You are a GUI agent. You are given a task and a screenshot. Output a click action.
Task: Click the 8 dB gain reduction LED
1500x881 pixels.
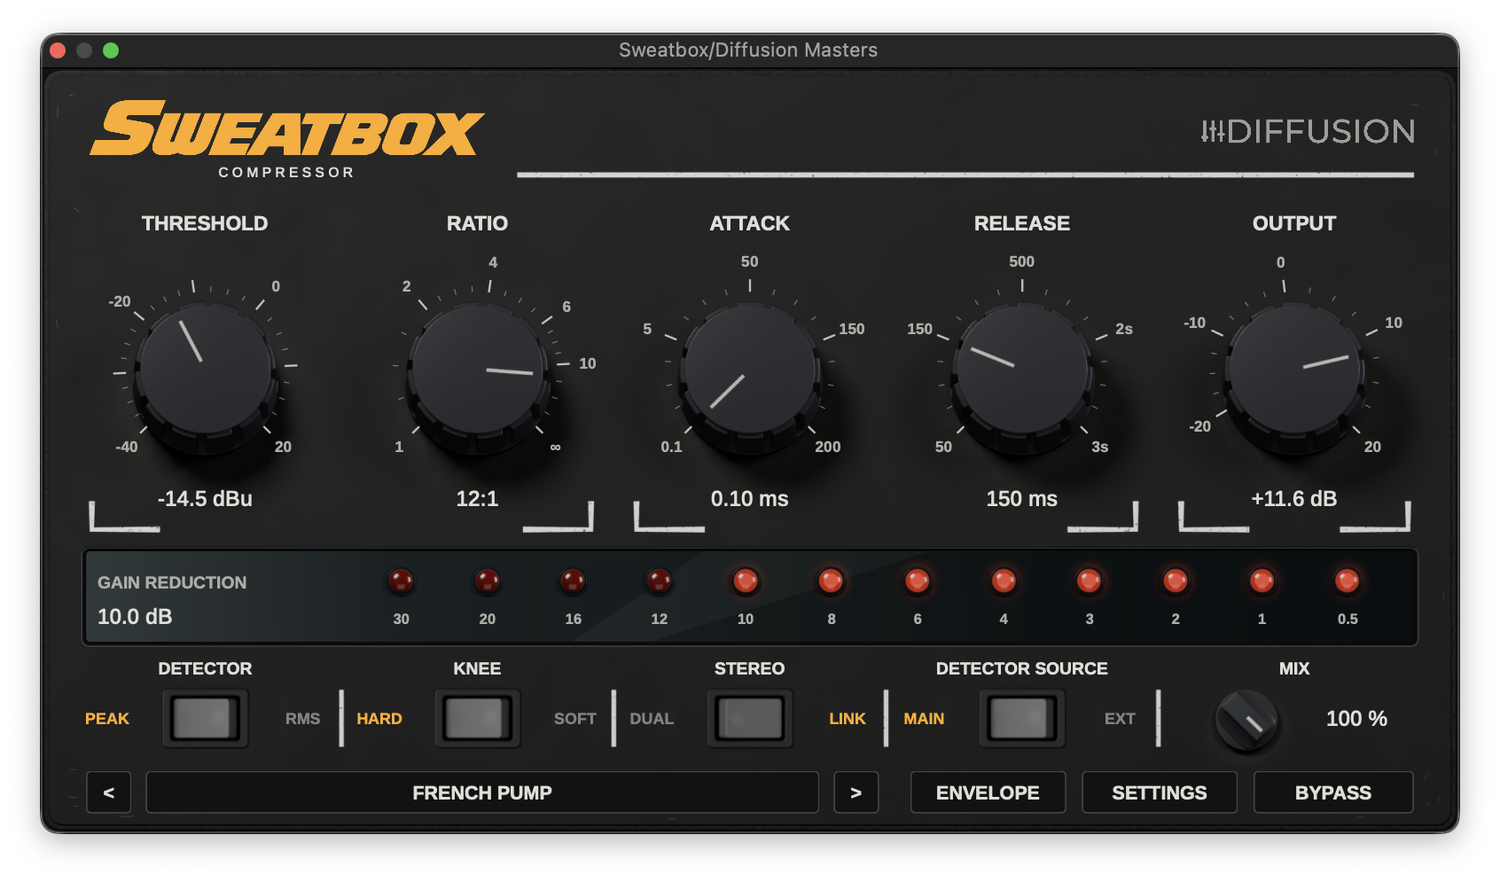tap(831, 581)
